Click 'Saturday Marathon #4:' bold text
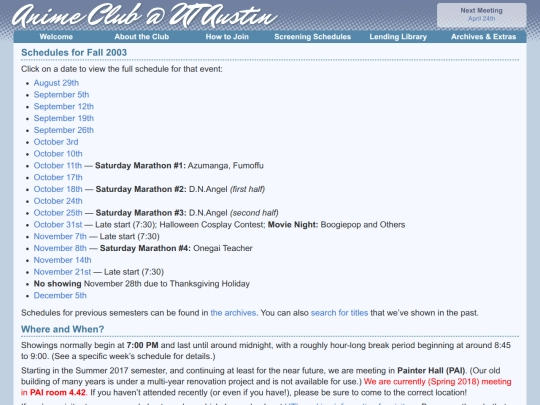 point(145,248)
